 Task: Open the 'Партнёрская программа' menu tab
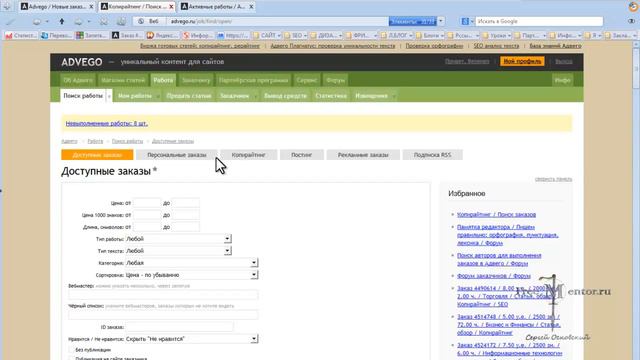pyautogui.click(x=253, y=80)
